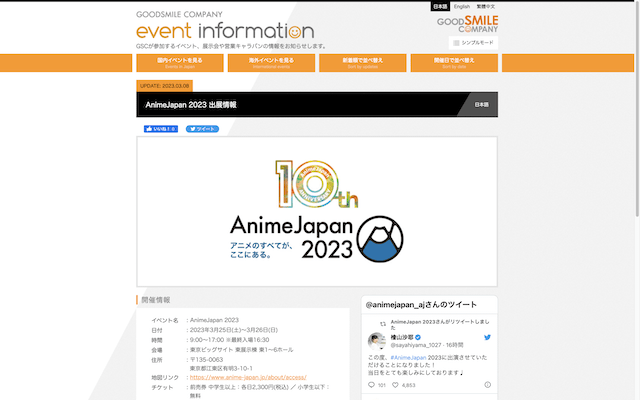Viewport: 640px width, 400px height.
Task: Click the event name AnimeJapan 2023 text
Action: pyautogui.click(x=214, y=320)
